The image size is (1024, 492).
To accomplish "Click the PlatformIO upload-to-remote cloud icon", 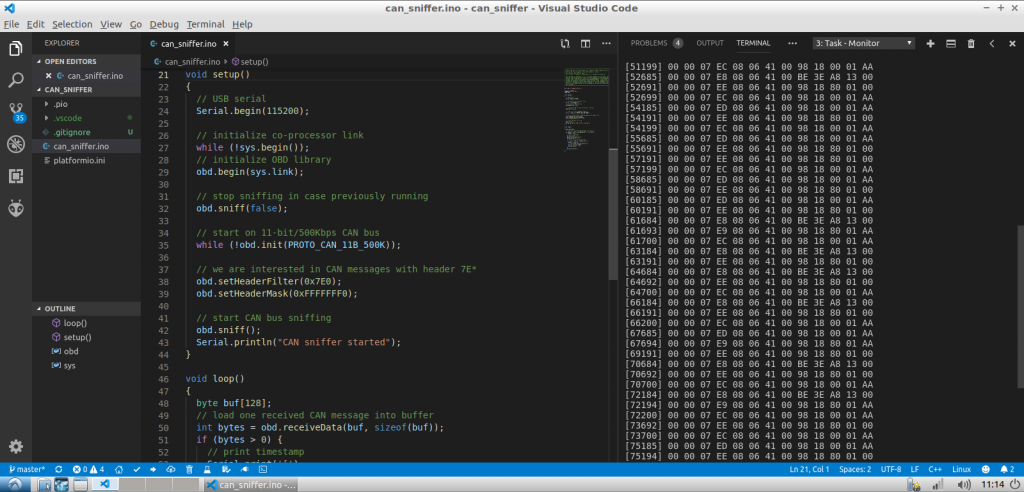I will tap(171, 469).
